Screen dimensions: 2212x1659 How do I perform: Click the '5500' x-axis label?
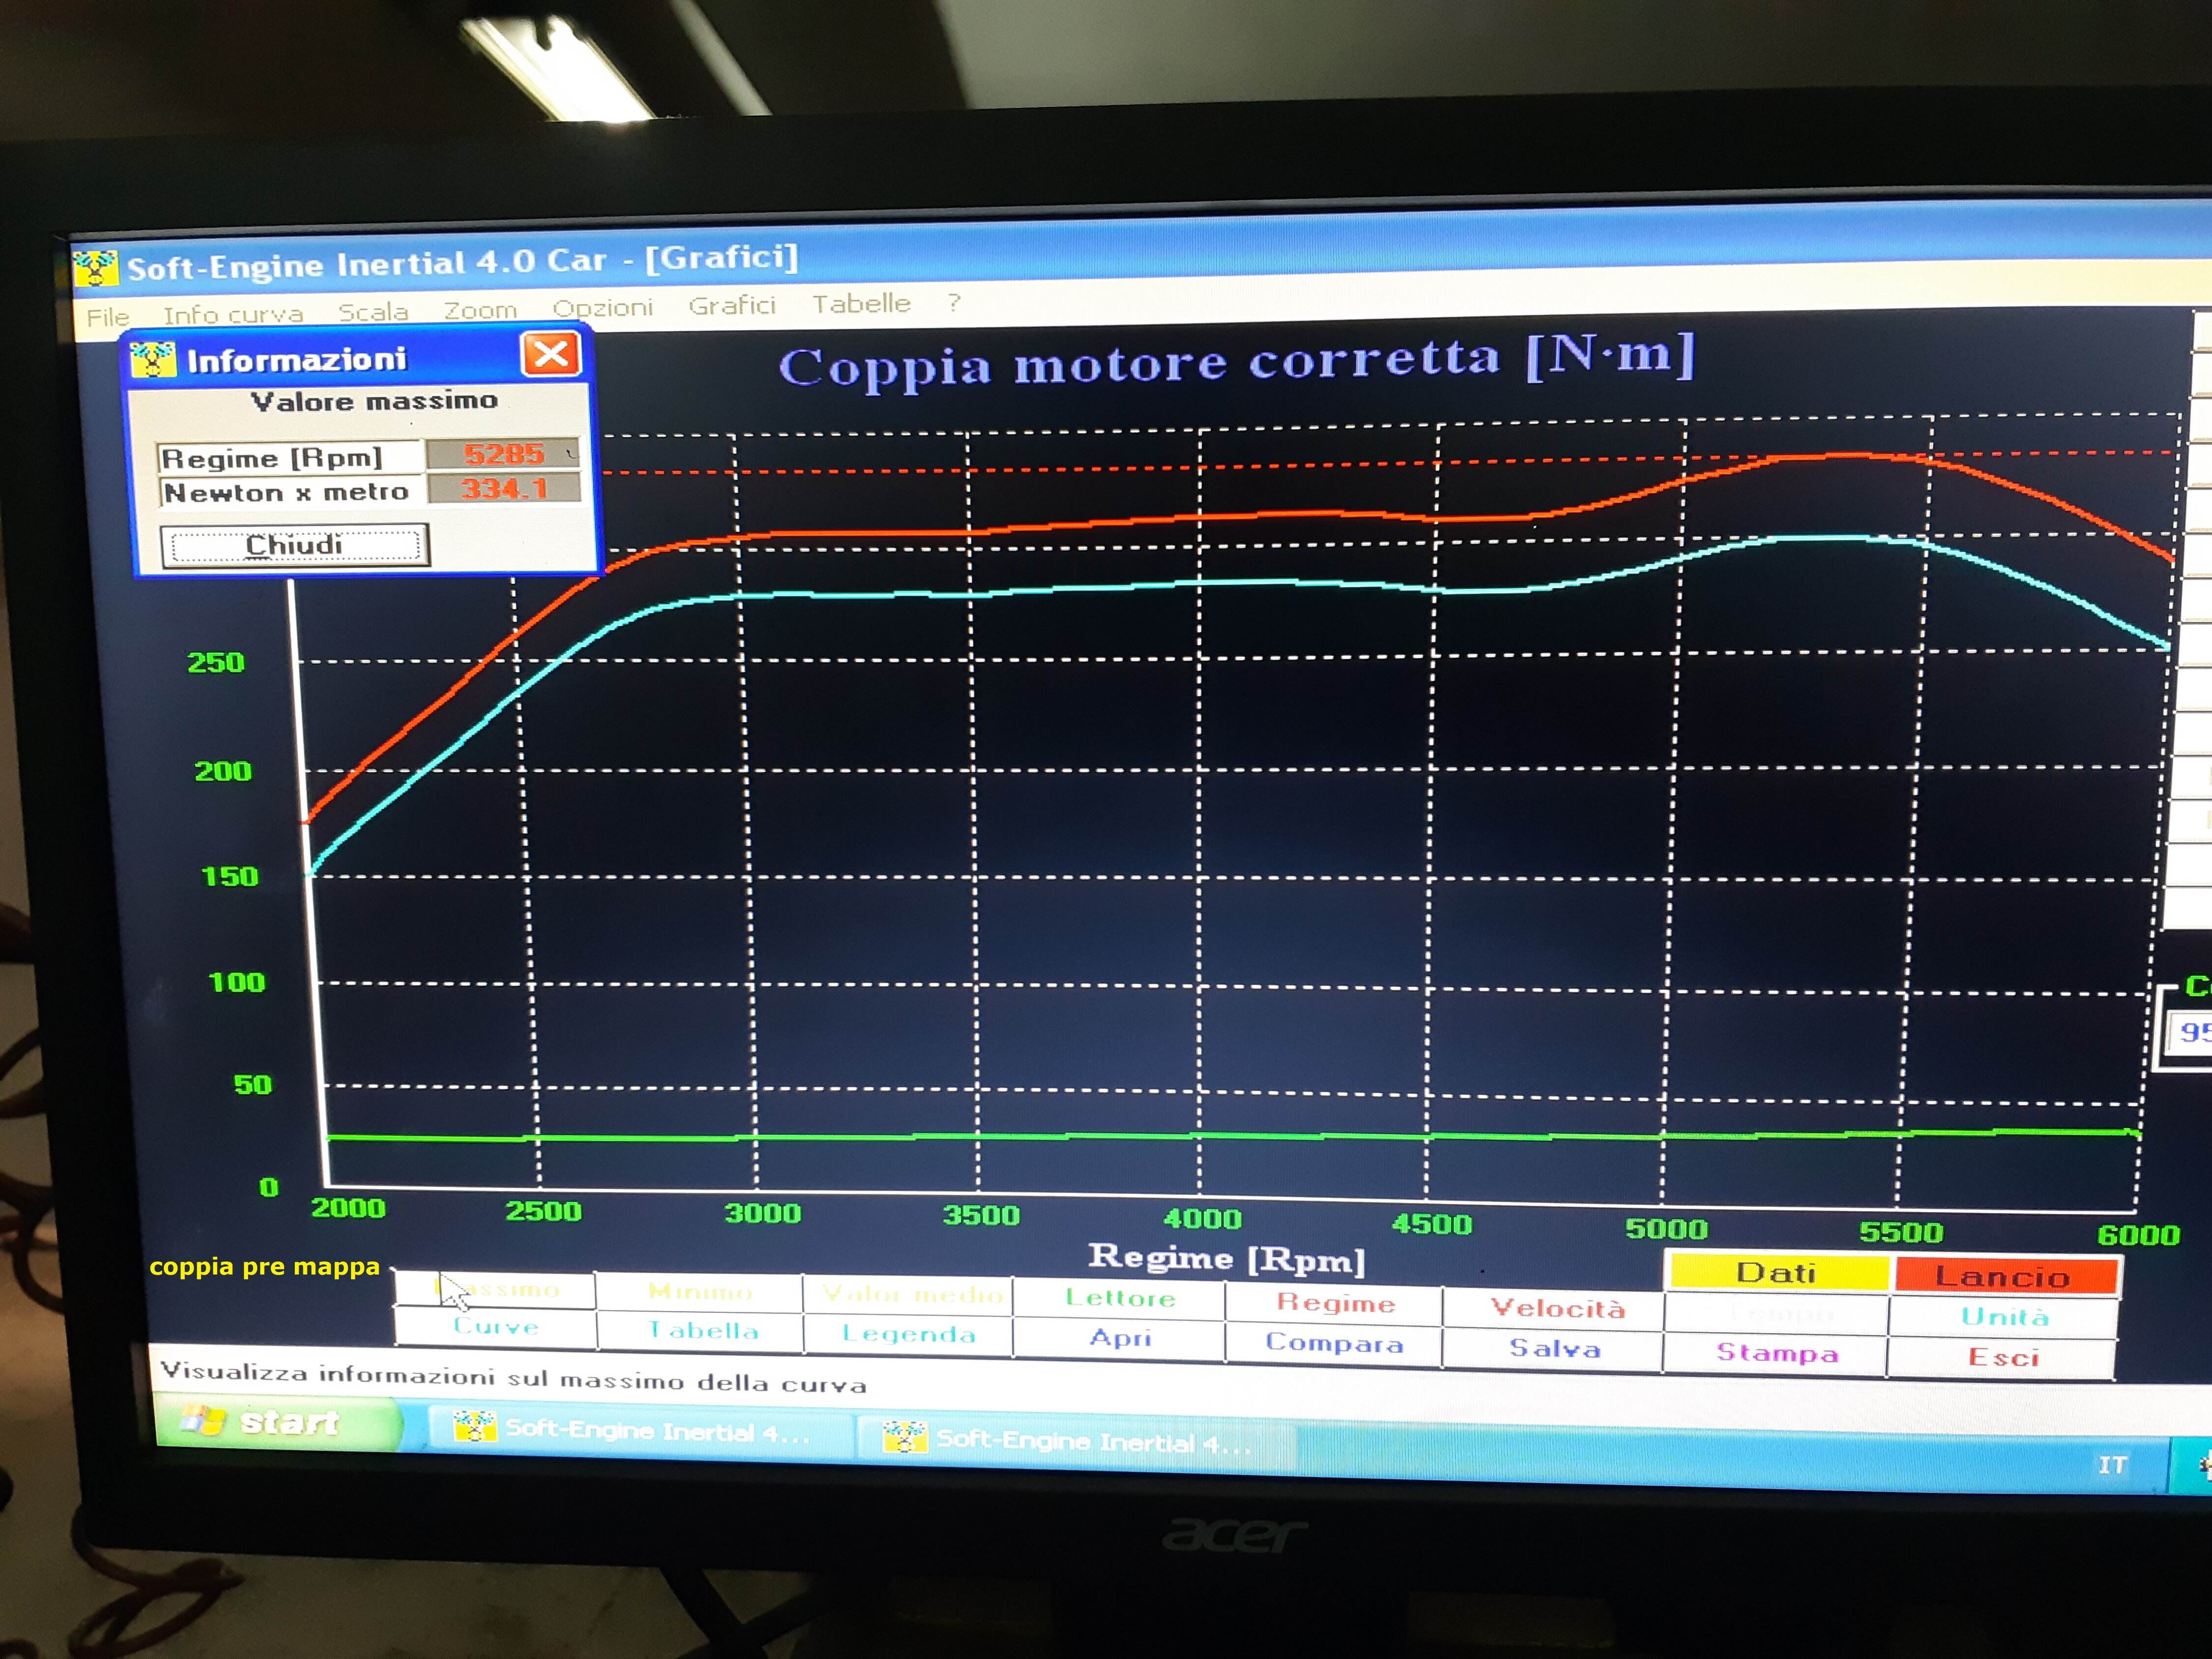1901,1232
